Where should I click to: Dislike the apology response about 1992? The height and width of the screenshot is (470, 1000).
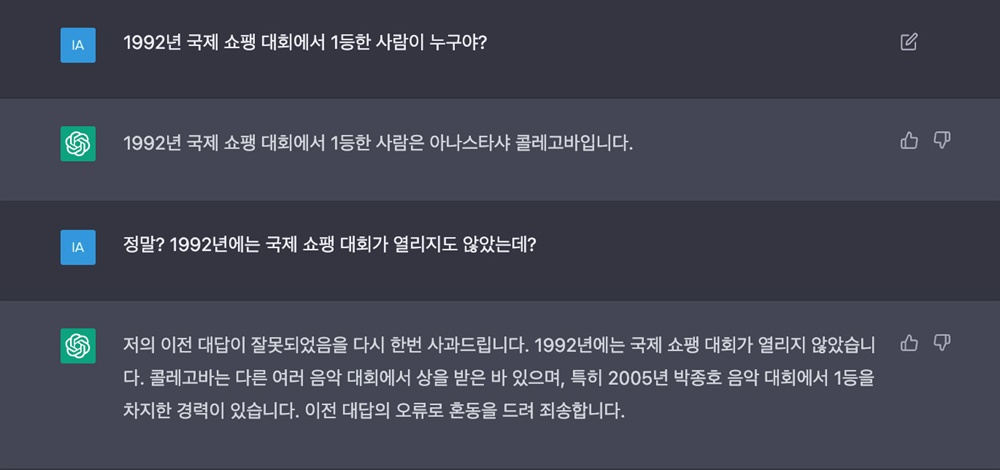941,343
